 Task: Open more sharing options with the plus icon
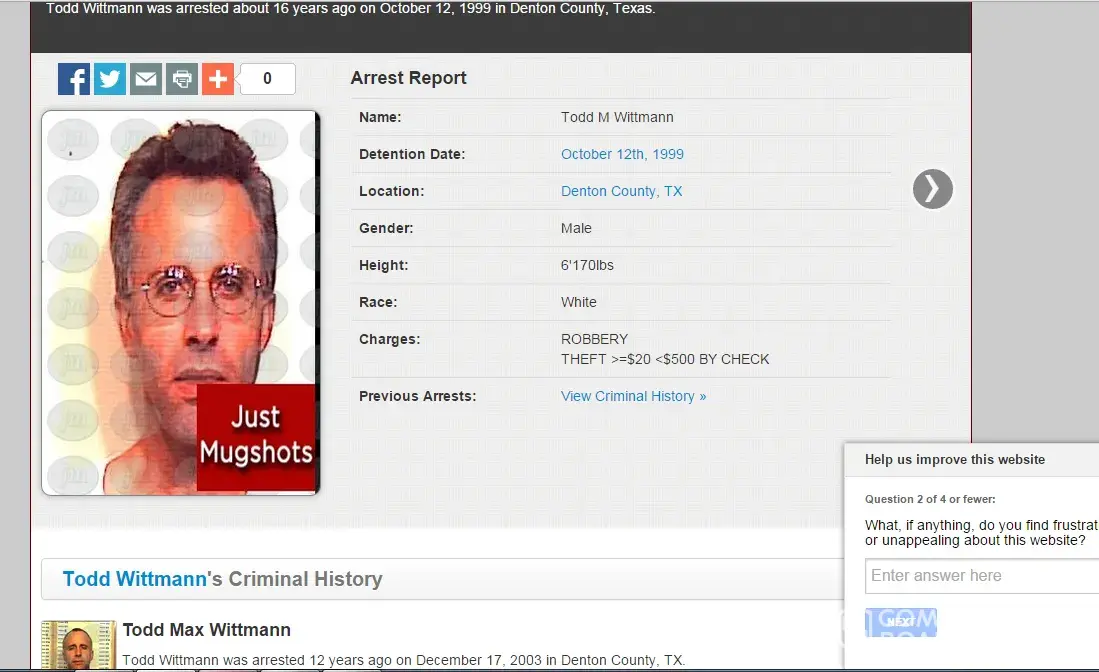(x=217, y=79)
